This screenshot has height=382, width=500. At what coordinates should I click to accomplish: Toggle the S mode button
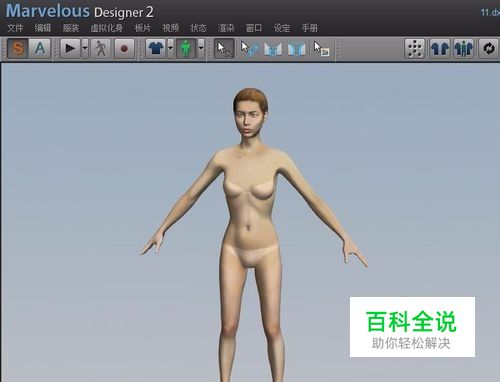pyautogui.click(x=18, y=49)
